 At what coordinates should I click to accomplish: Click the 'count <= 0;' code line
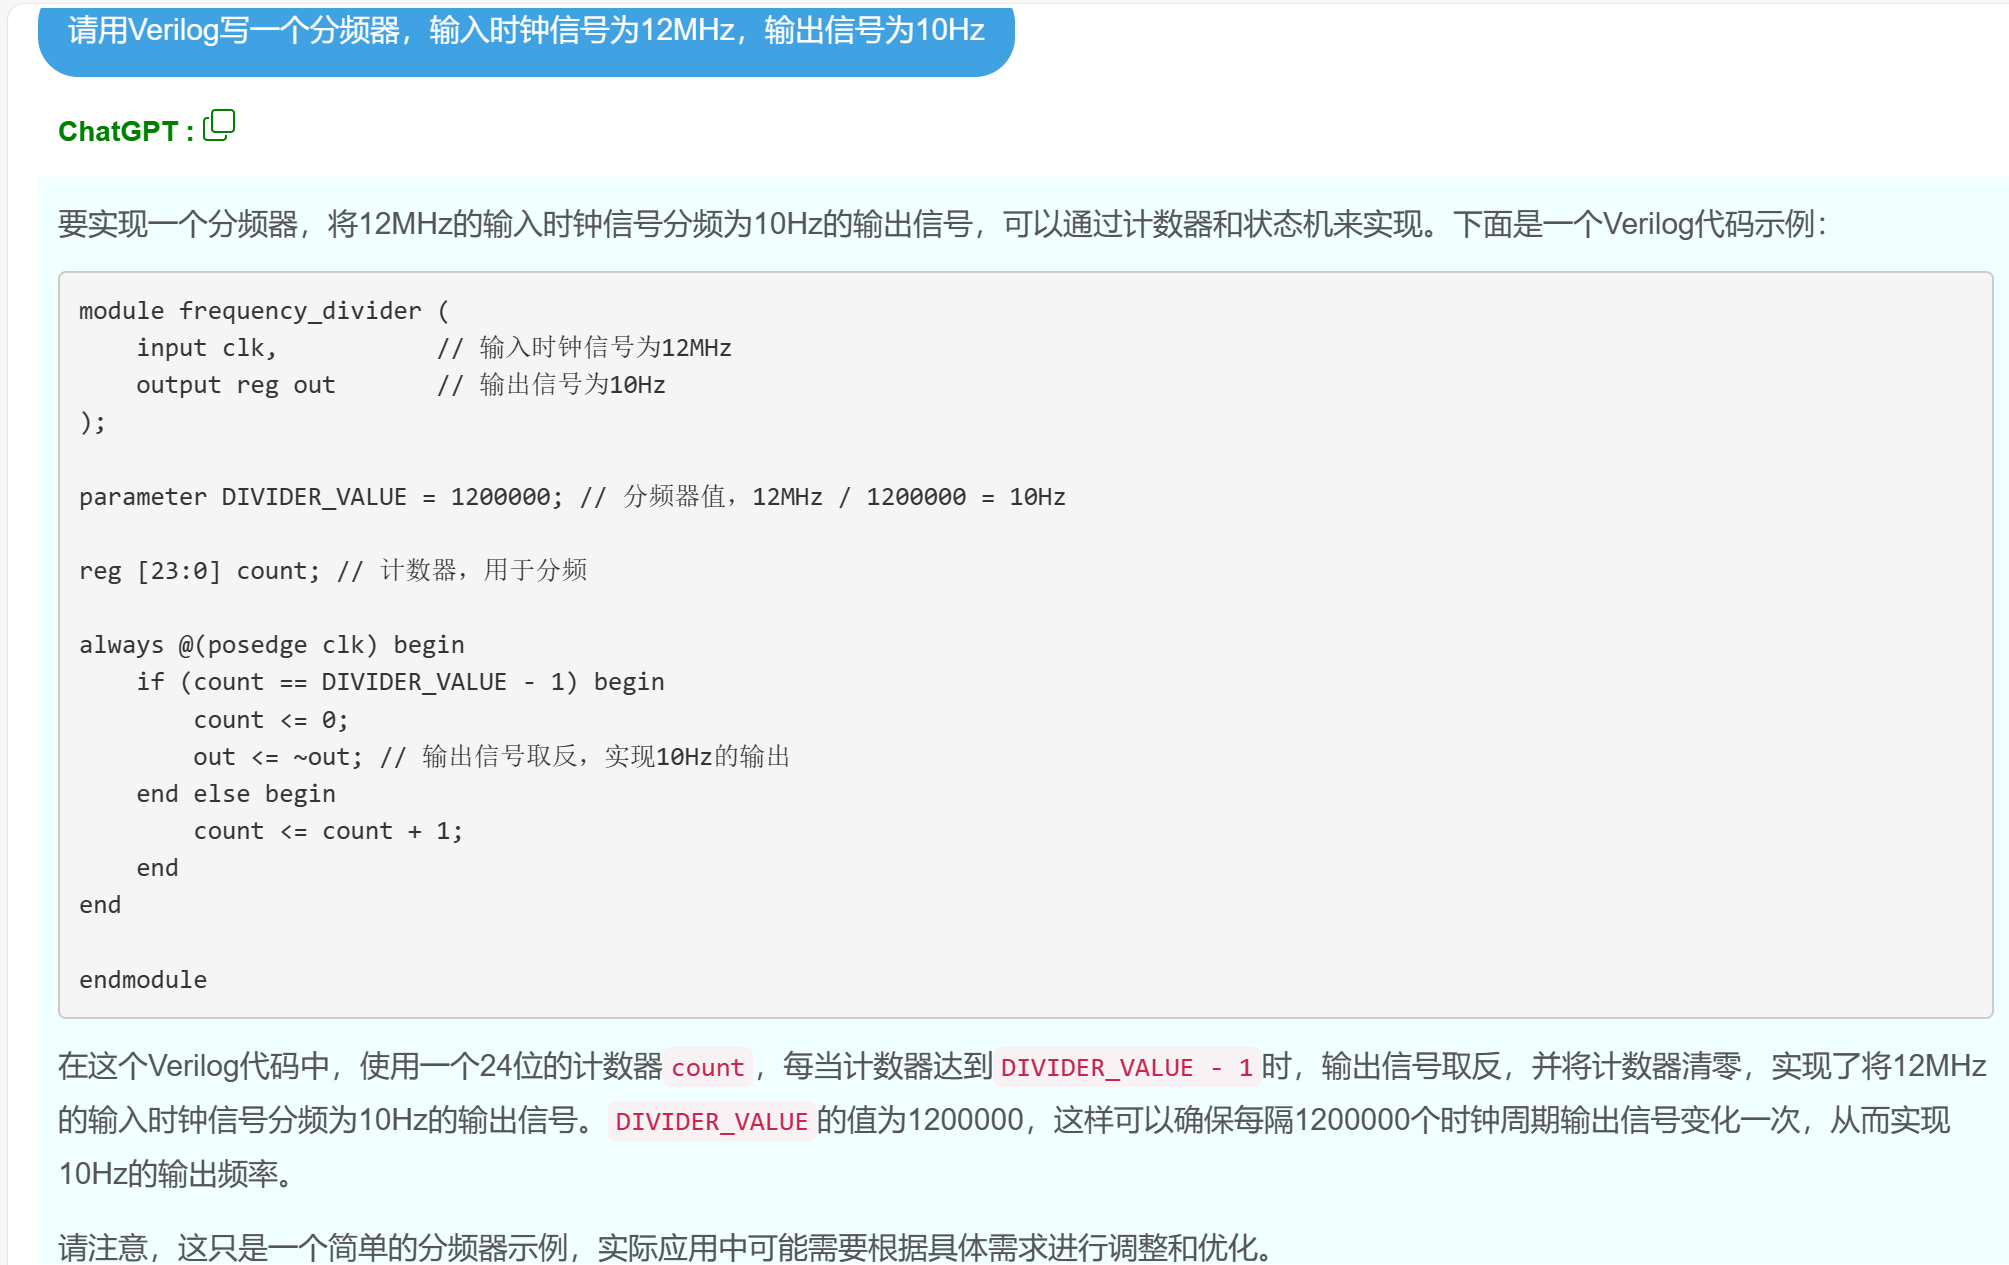(x=271, y=720)
